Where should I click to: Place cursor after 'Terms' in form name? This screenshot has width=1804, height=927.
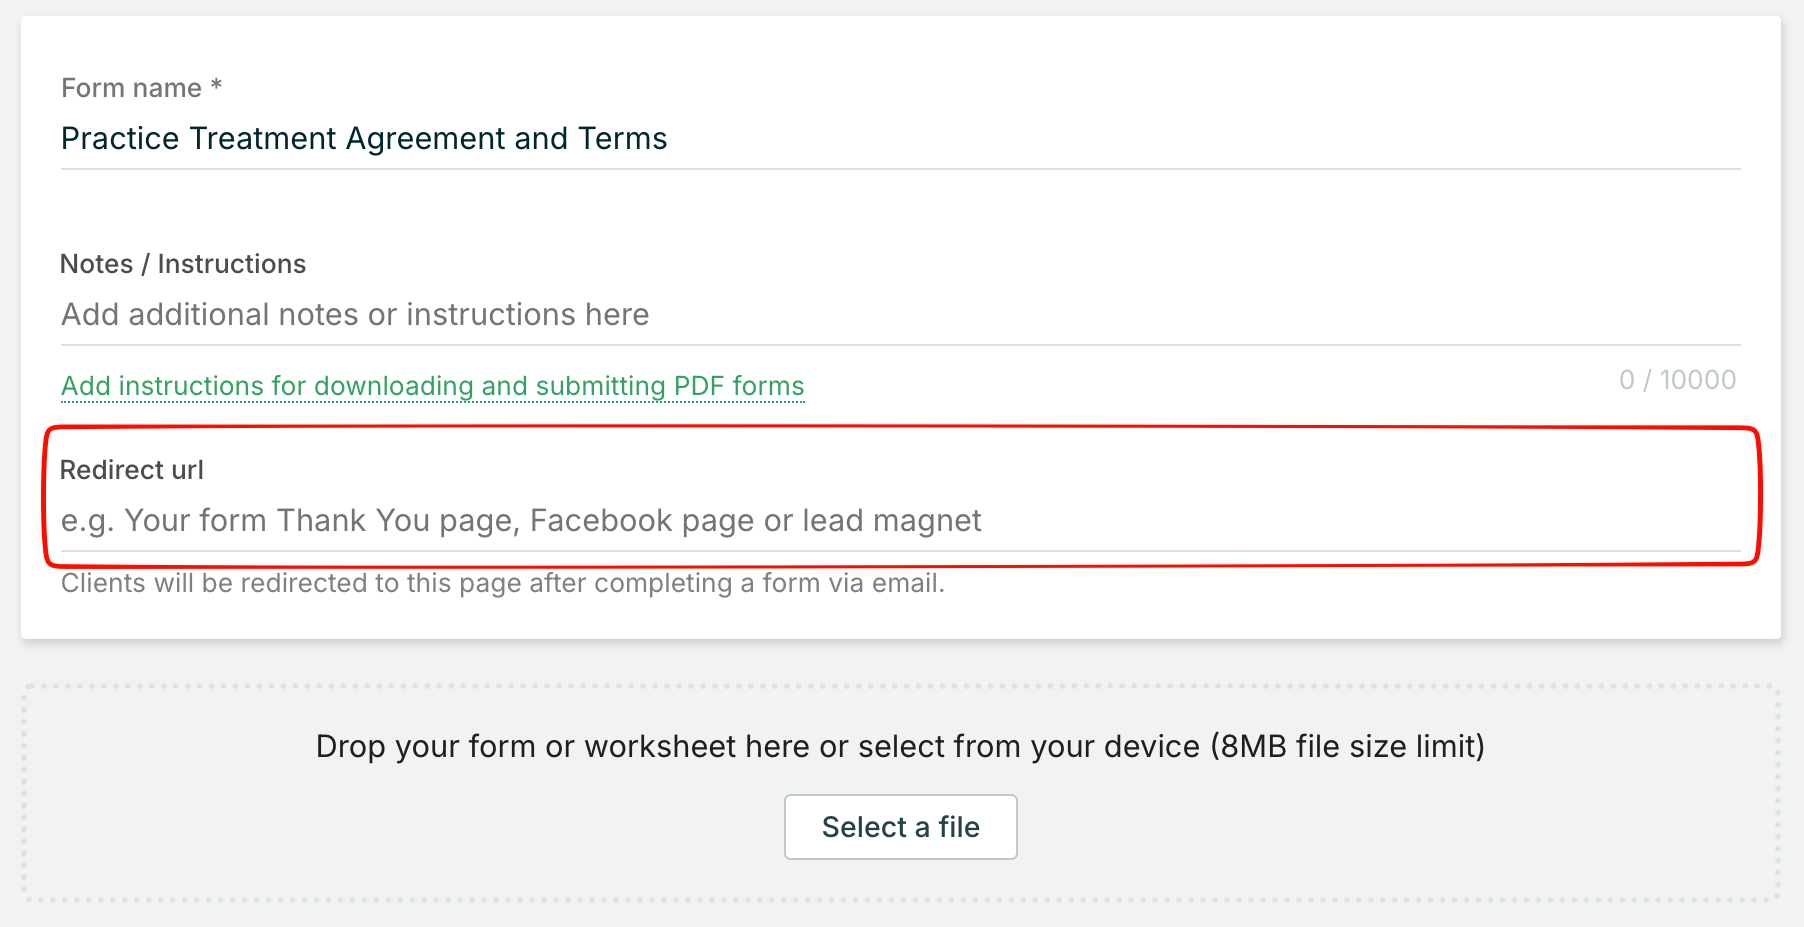(669, 138)
